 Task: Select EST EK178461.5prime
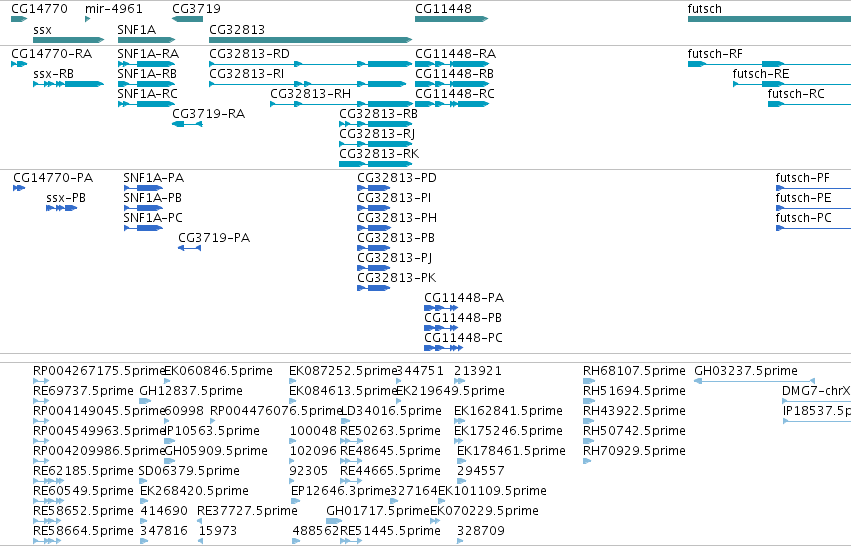click(460, 461)
